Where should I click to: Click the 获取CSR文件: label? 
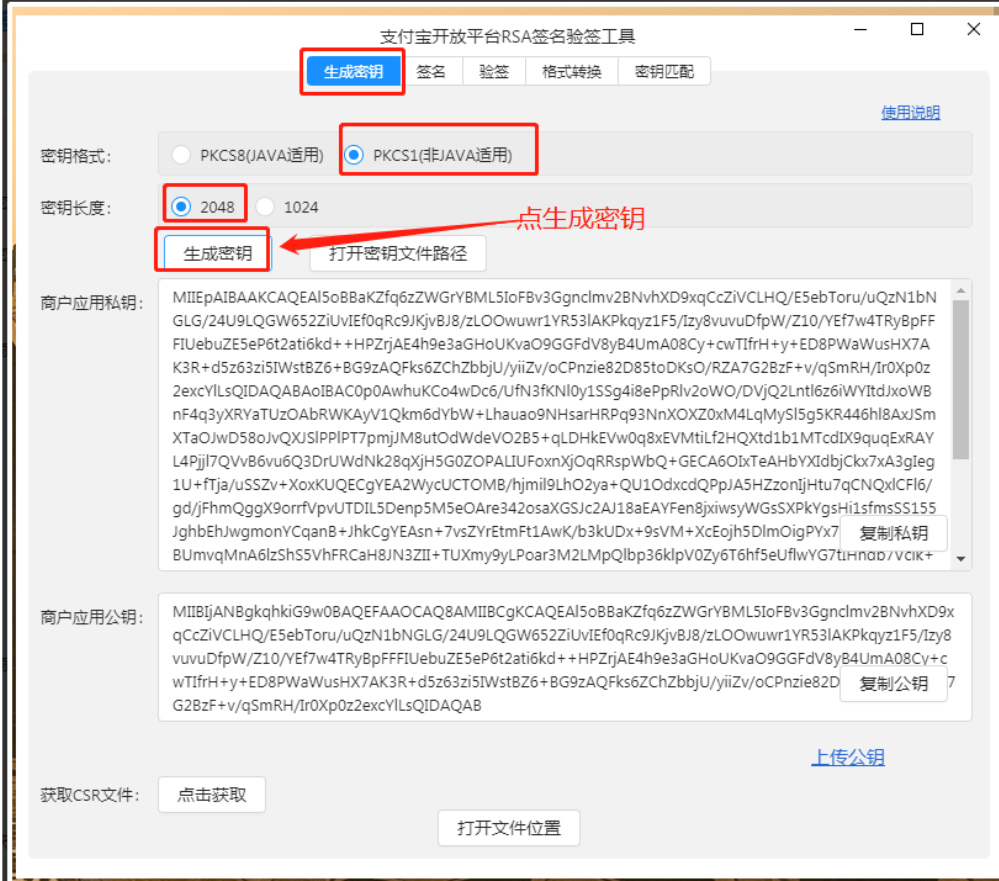tap(90, 794)
